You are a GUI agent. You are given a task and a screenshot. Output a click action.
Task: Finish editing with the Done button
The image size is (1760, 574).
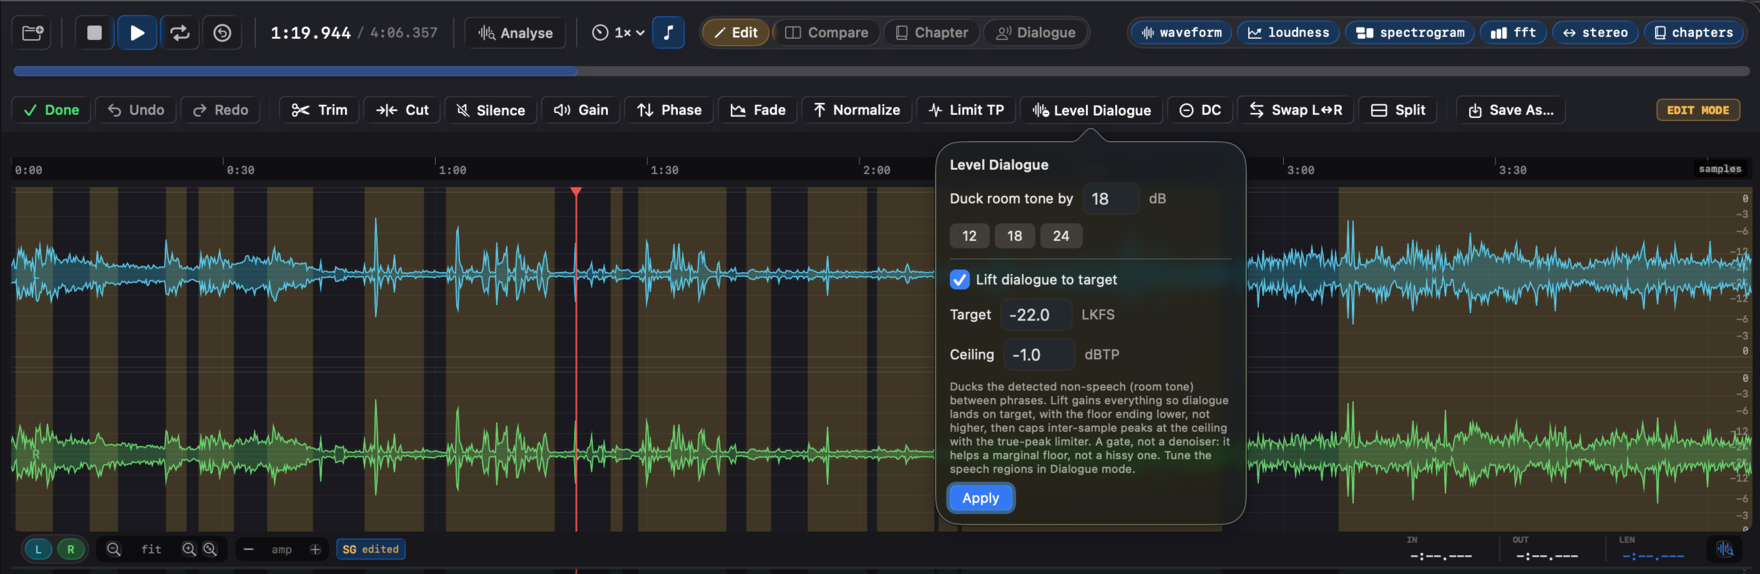[x=52, y=110]
